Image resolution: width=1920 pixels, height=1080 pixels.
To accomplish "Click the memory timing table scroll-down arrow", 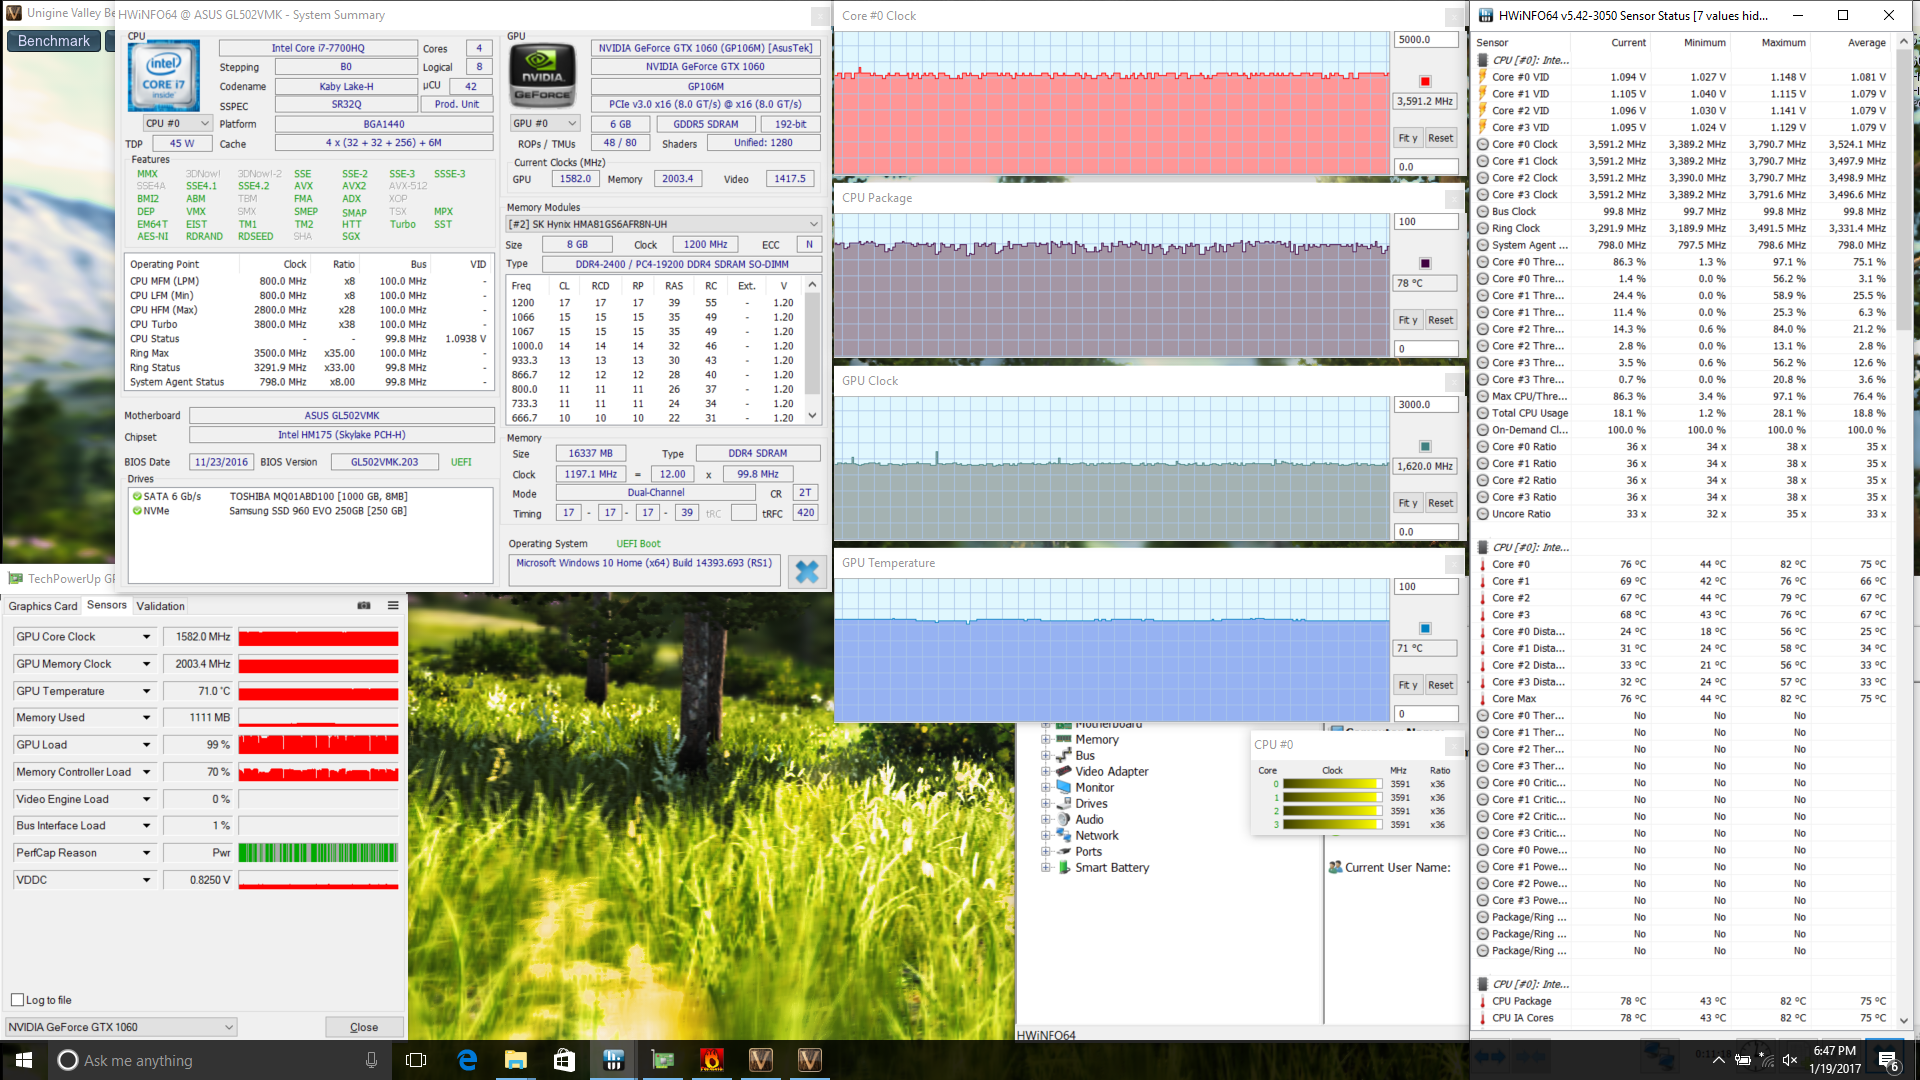I will pyautogui.click(x=813, y=415).
